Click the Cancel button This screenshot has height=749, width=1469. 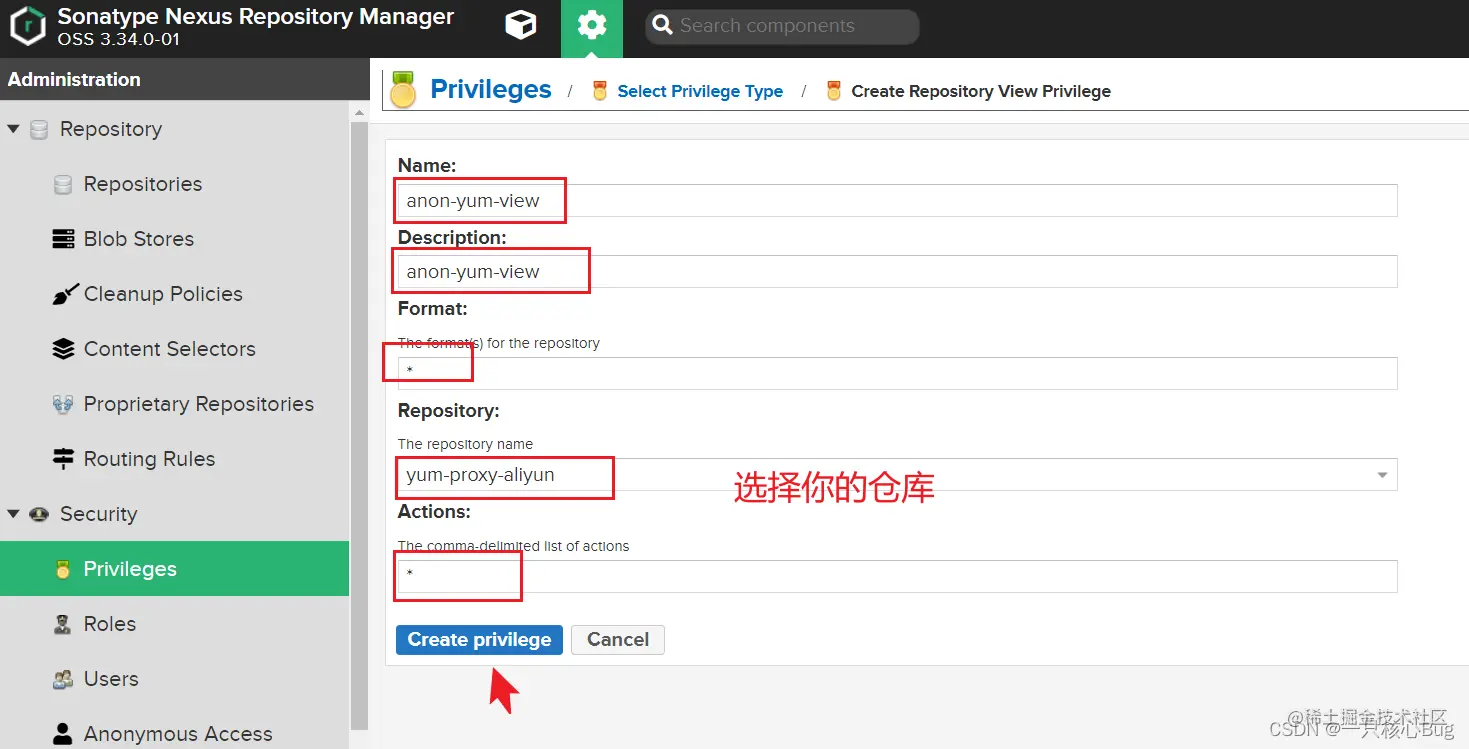618,640
